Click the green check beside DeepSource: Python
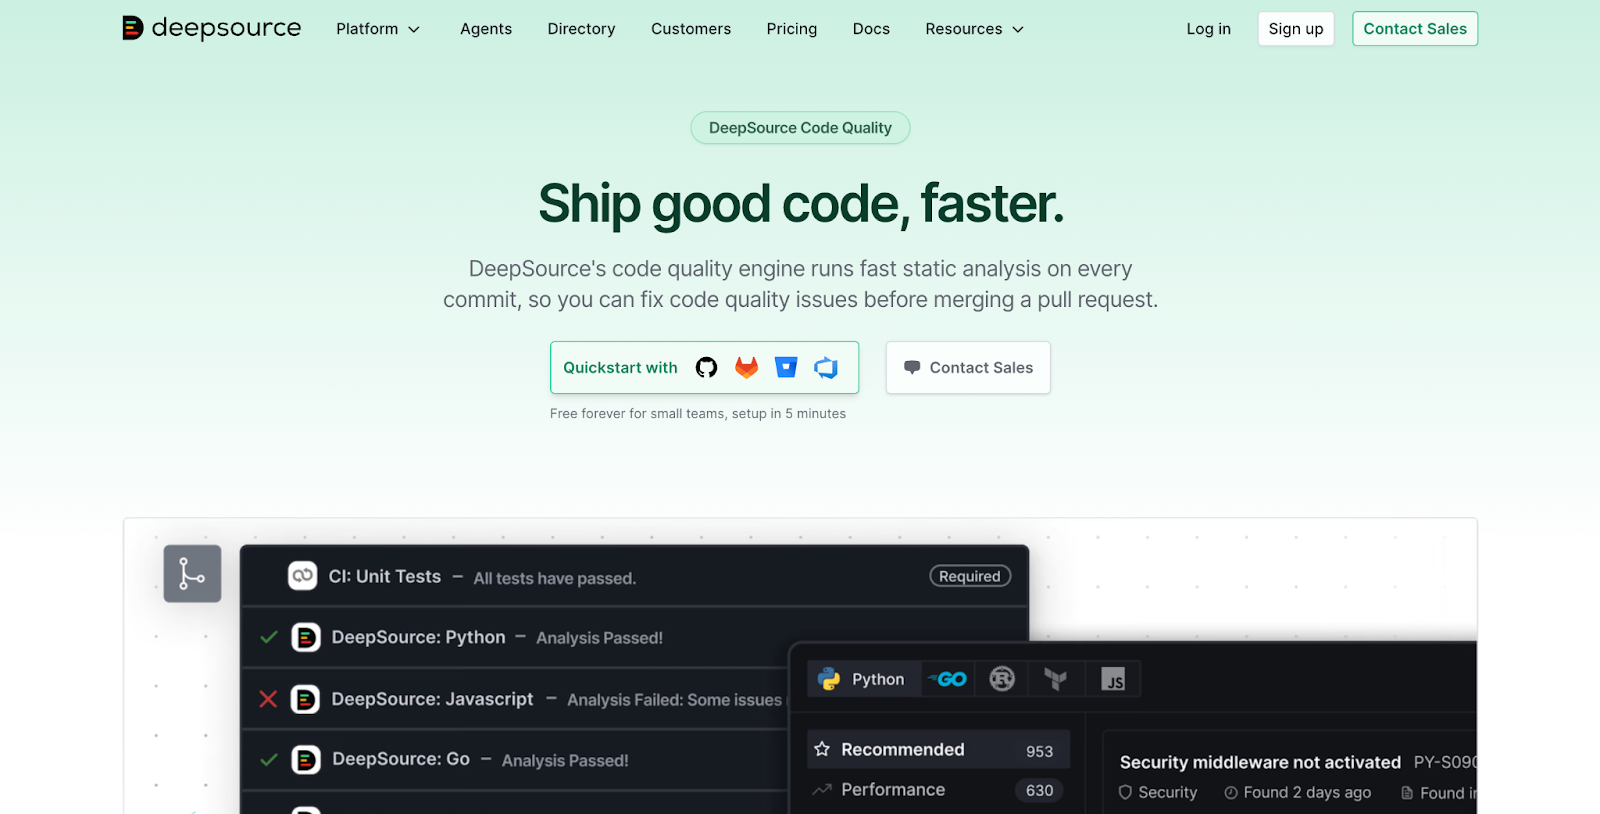 point(268,637)
